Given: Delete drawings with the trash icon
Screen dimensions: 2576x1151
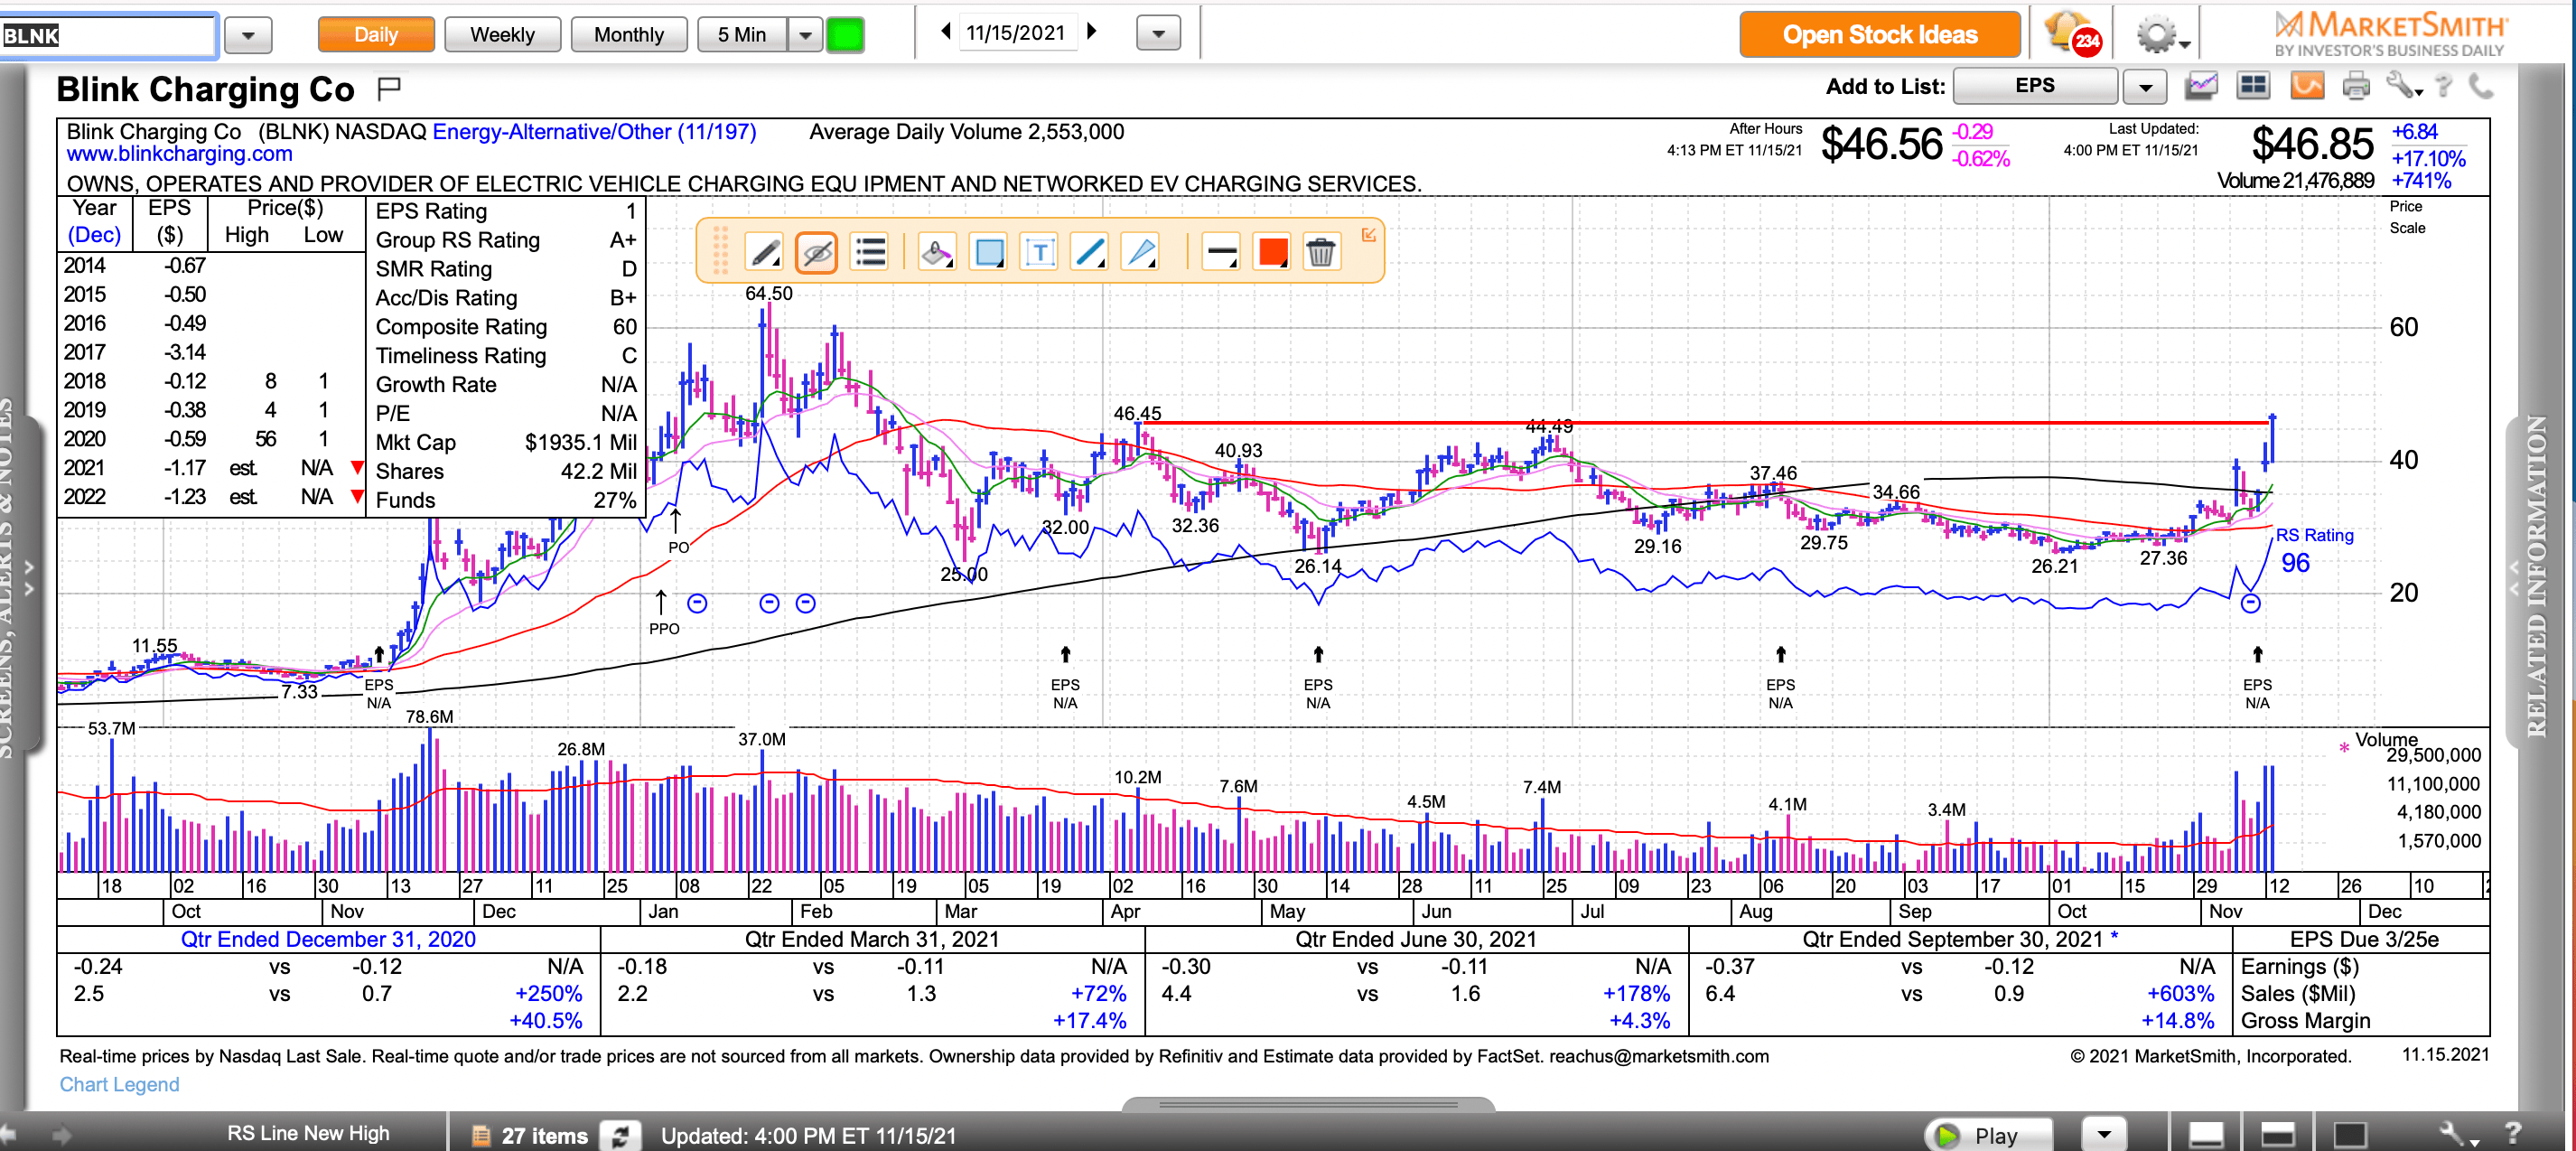Looking at the screenshot, I should point(1321,252).
